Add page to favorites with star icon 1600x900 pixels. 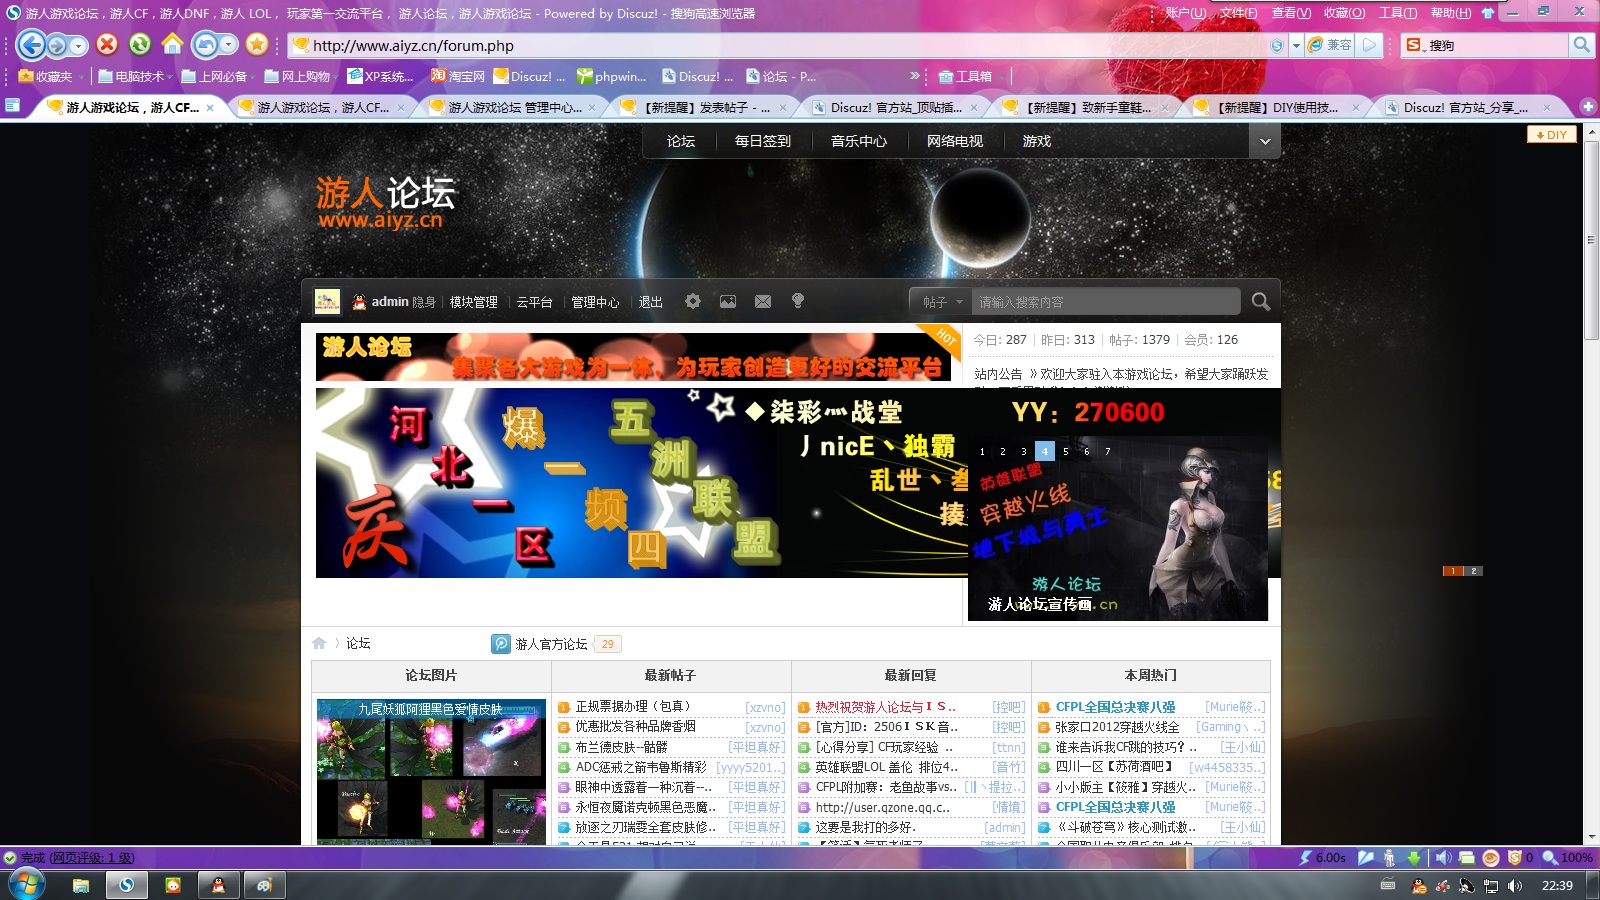(x=257, y=44)
